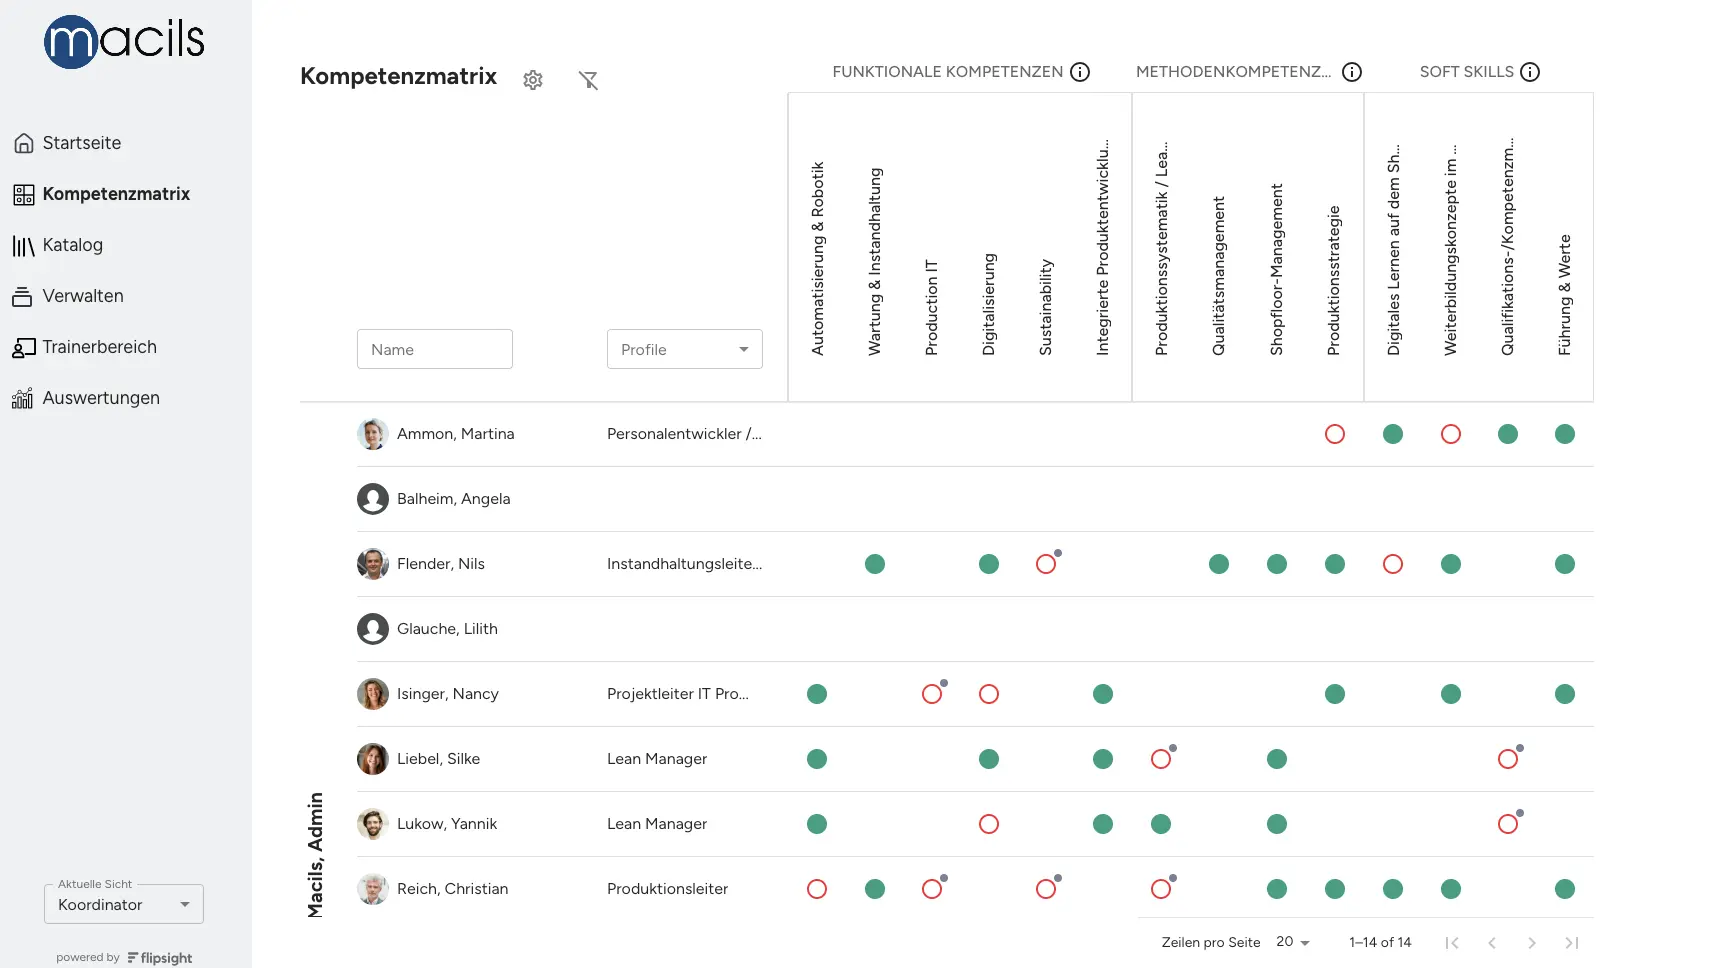Click the name Ammon, Martina
The image size is (1728, 968).
455,434
